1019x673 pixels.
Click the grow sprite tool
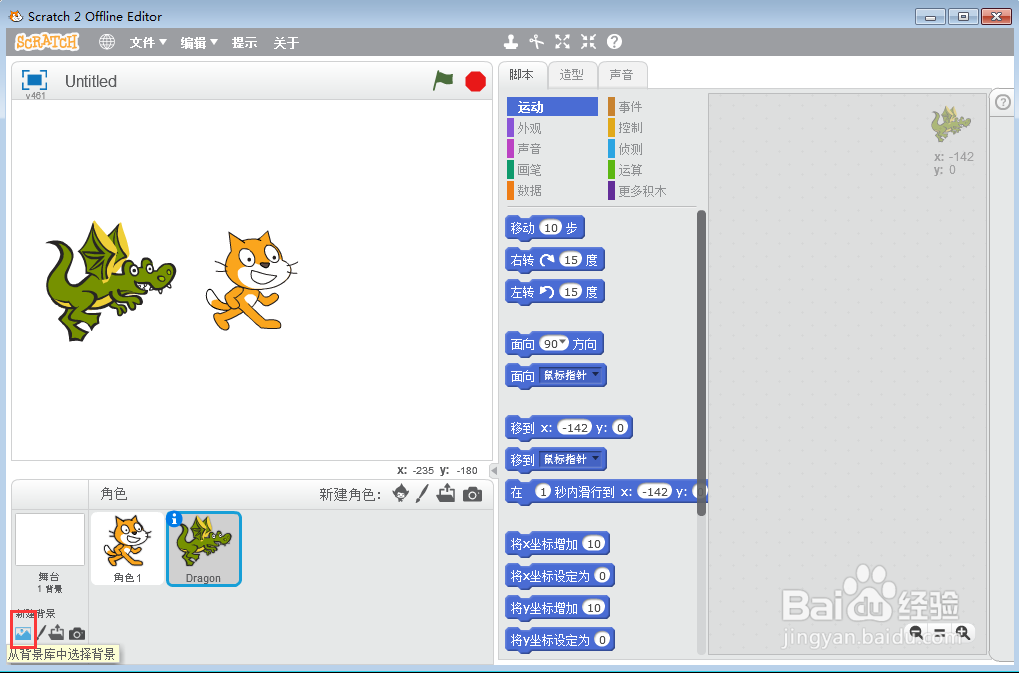[562, 42]
